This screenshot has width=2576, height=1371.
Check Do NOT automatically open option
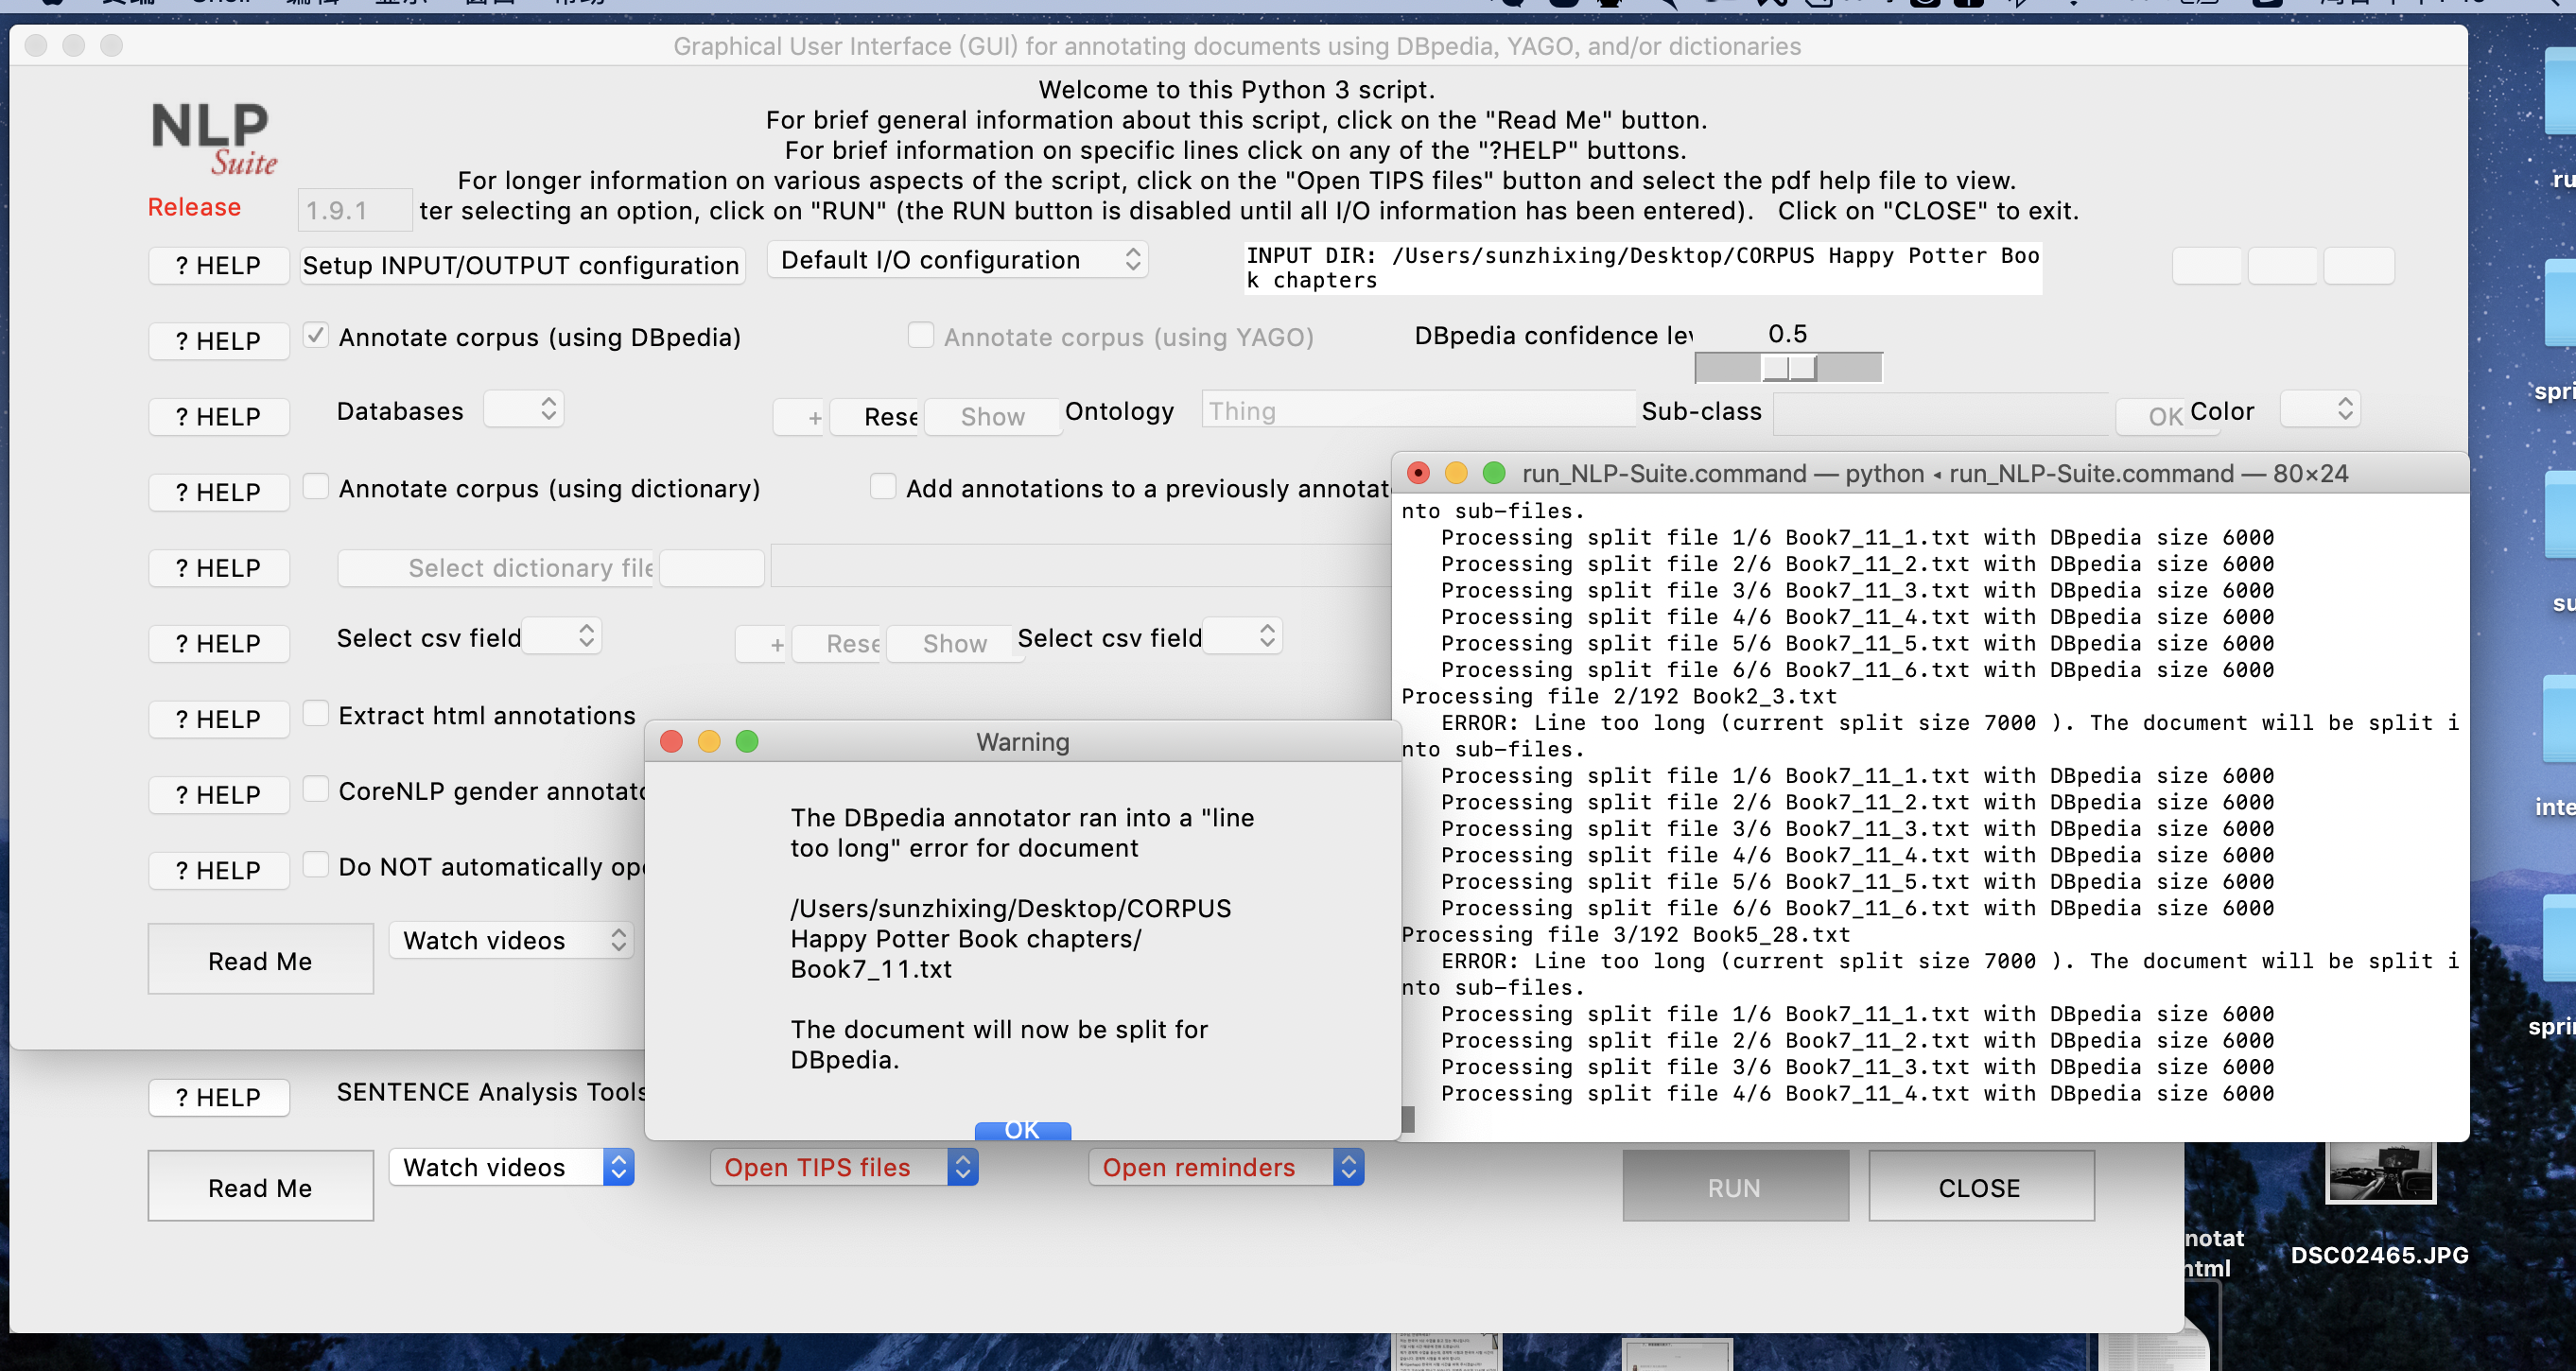(316, 865)
